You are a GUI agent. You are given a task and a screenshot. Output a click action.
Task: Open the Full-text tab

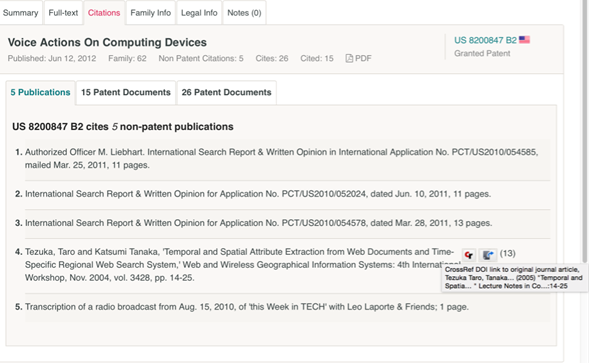click(63, 13)
